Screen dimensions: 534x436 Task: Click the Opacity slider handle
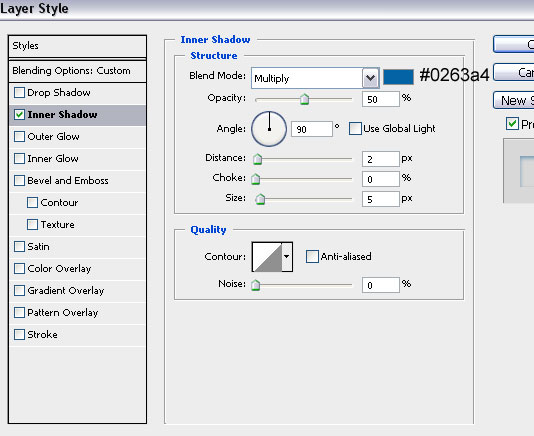coord(304,99)
